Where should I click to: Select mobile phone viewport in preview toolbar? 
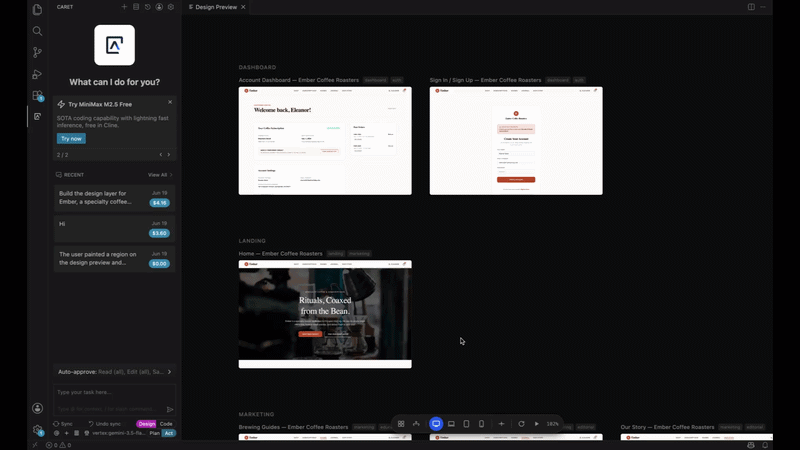pos(481,424)
